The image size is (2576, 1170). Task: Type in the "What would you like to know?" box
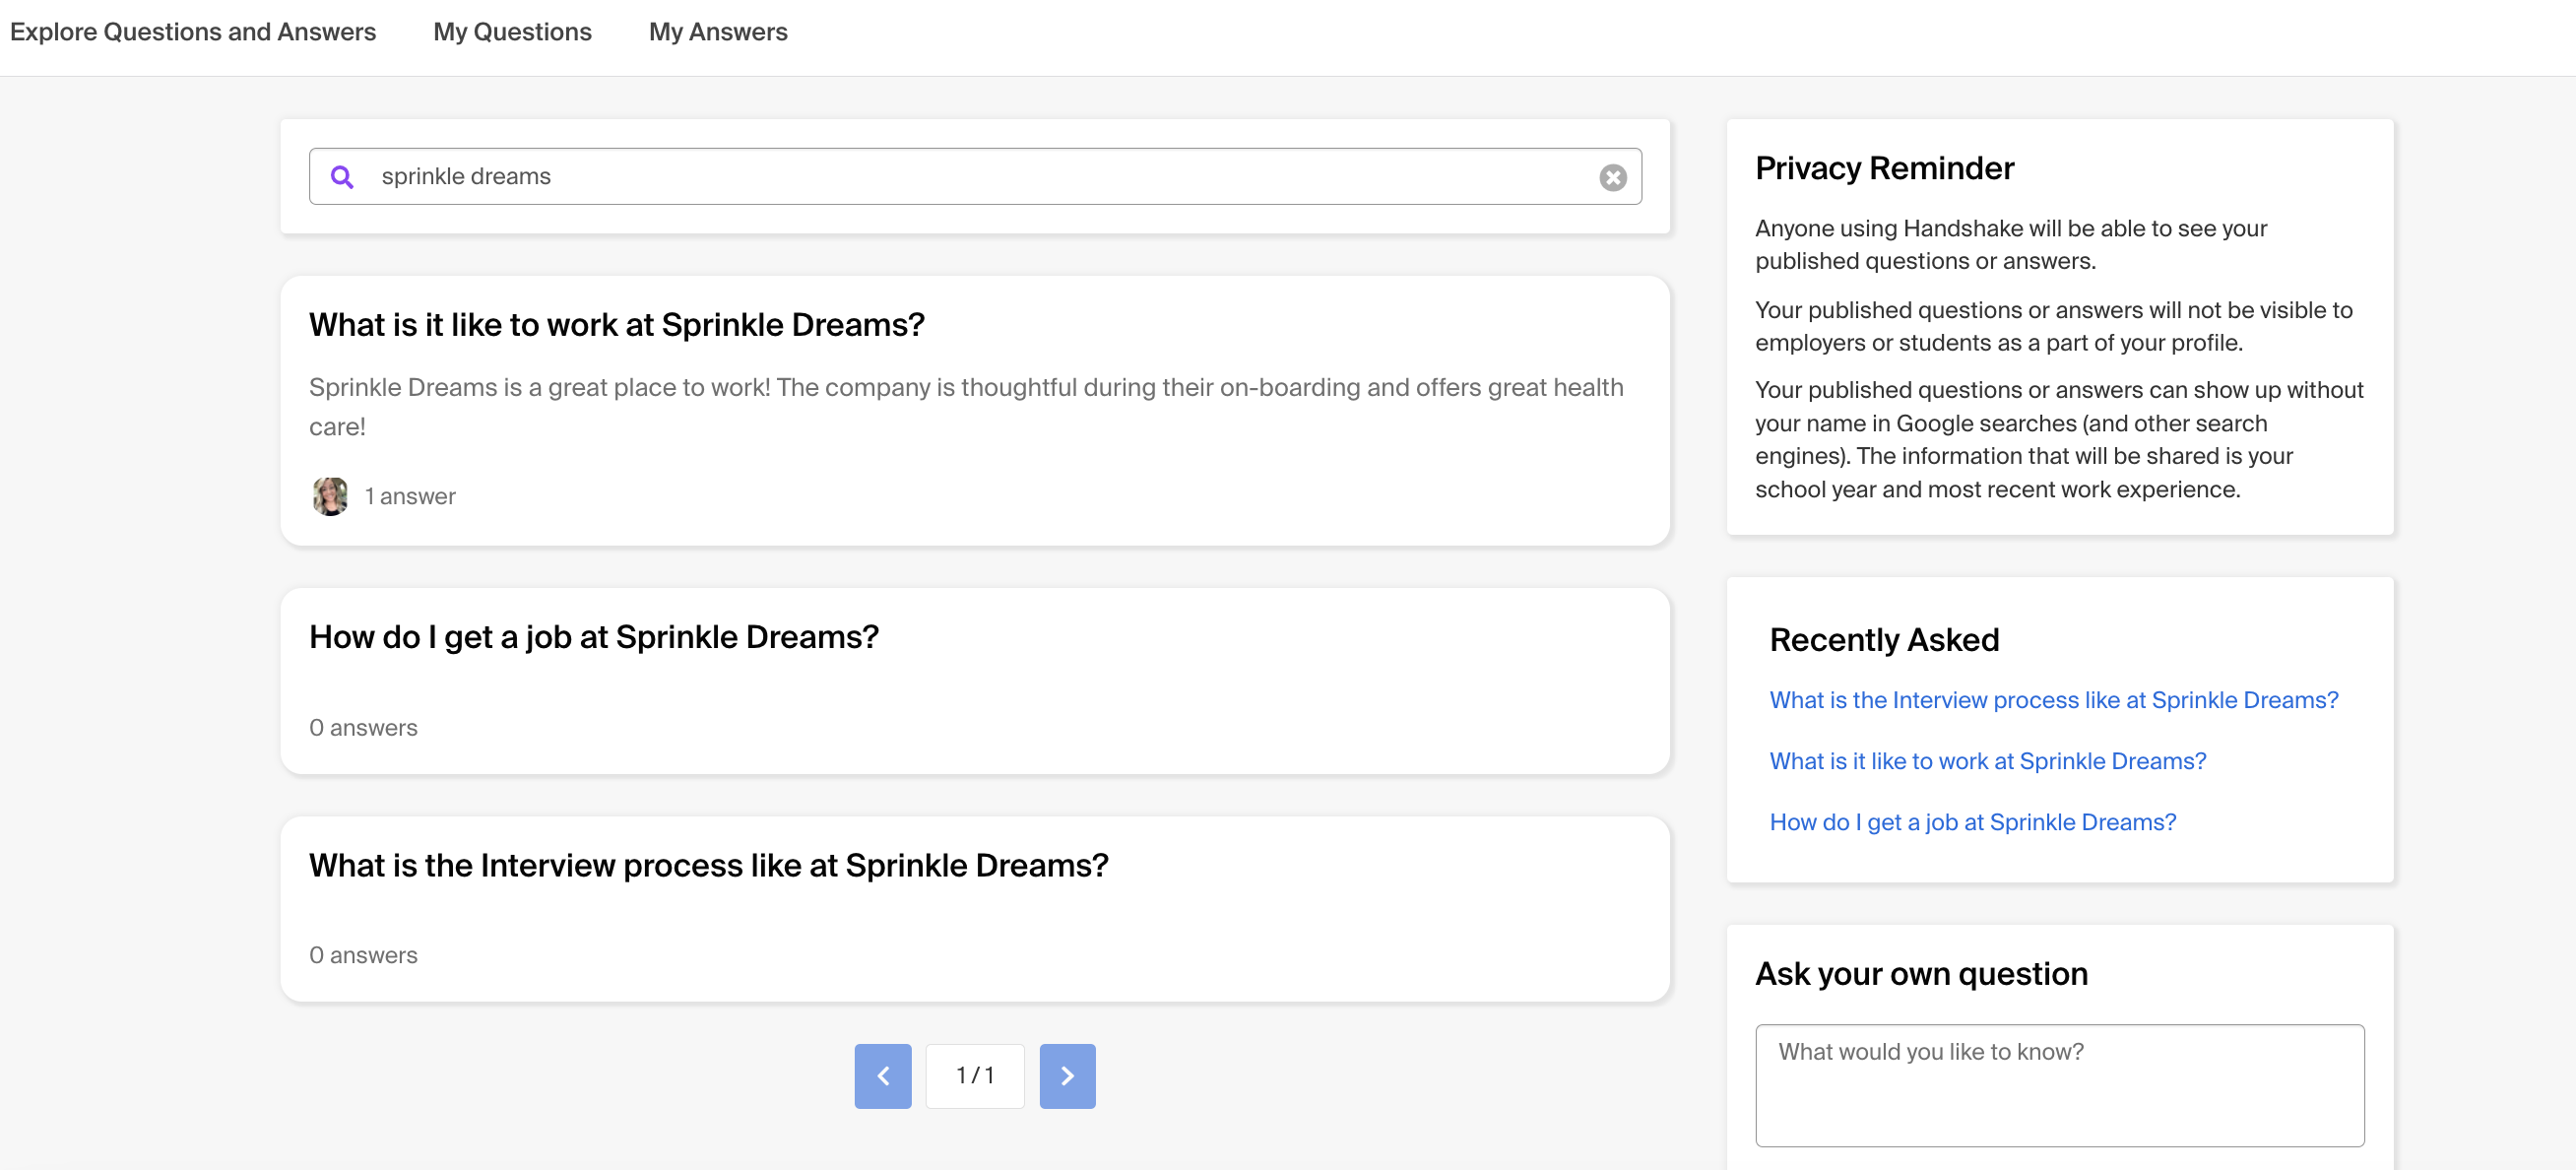[2059, 1085]
